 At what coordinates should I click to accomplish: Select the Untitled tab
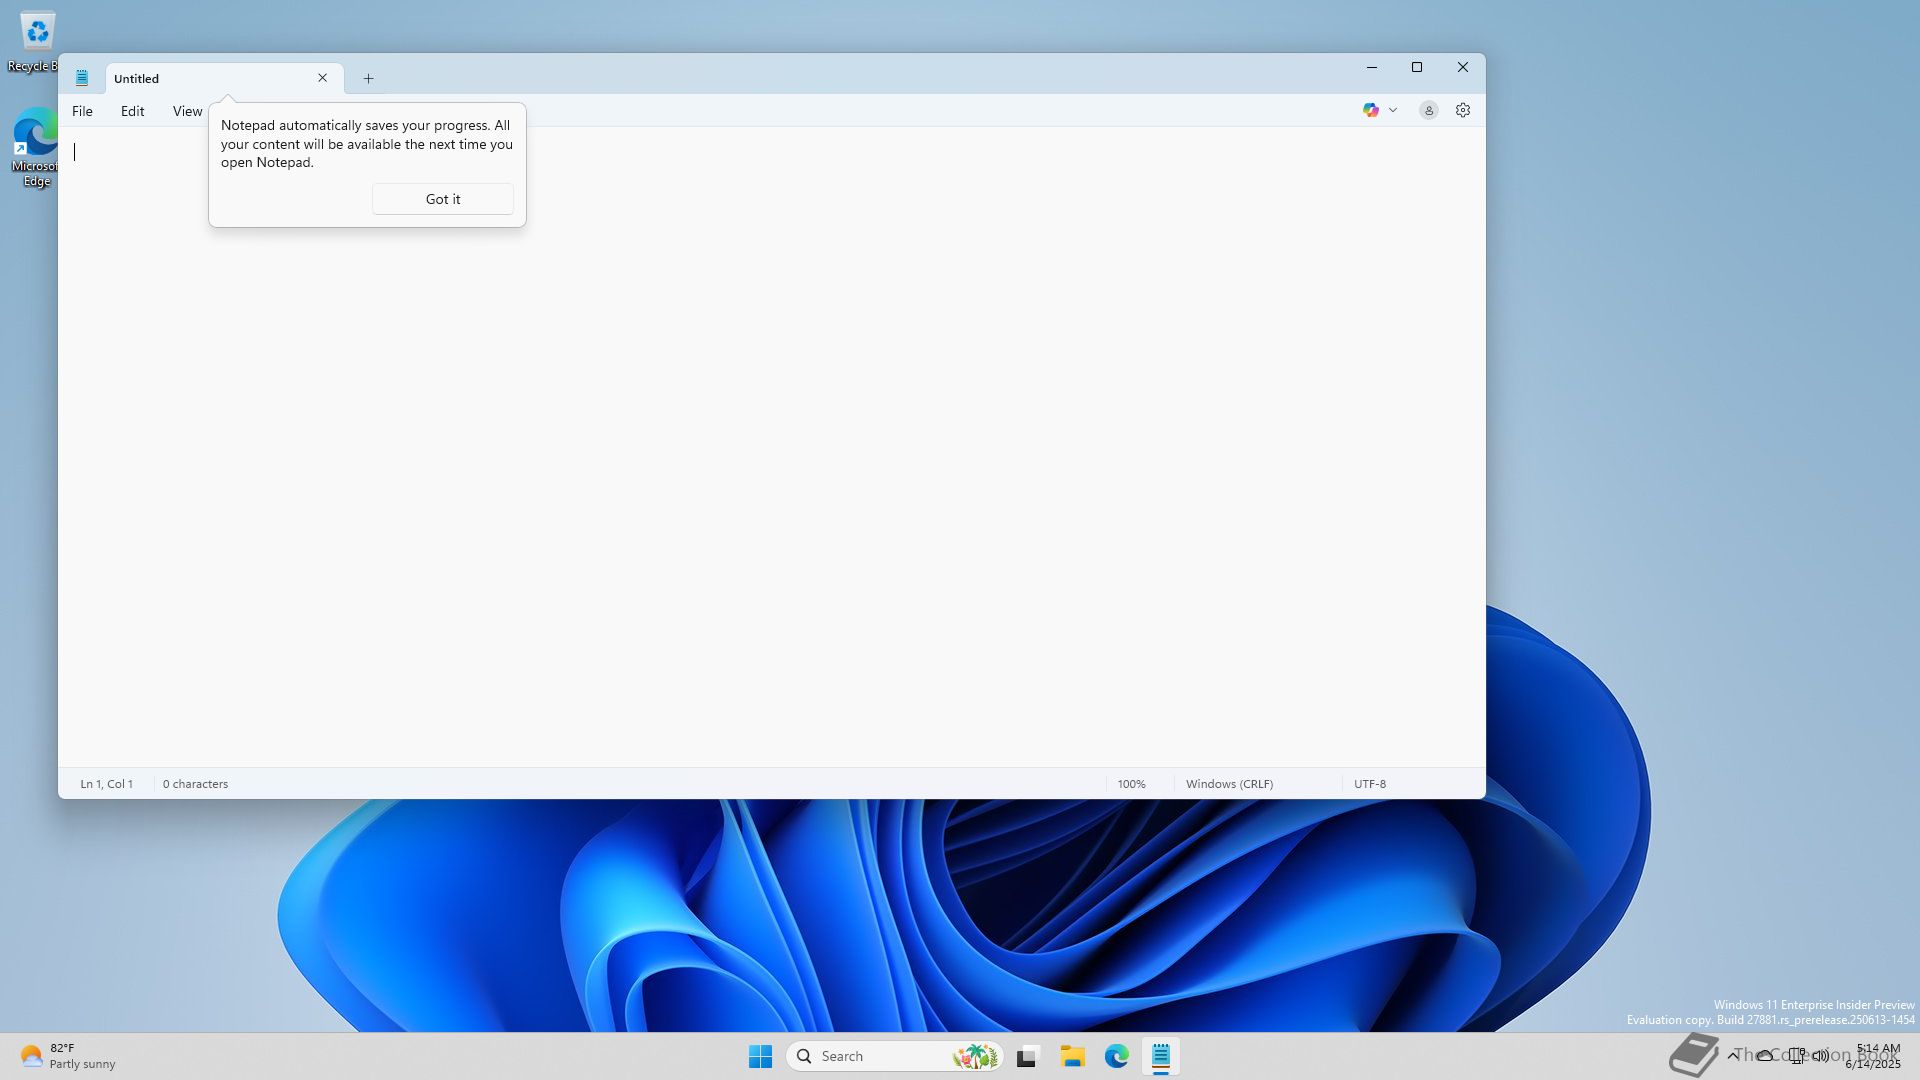(200, 78)
